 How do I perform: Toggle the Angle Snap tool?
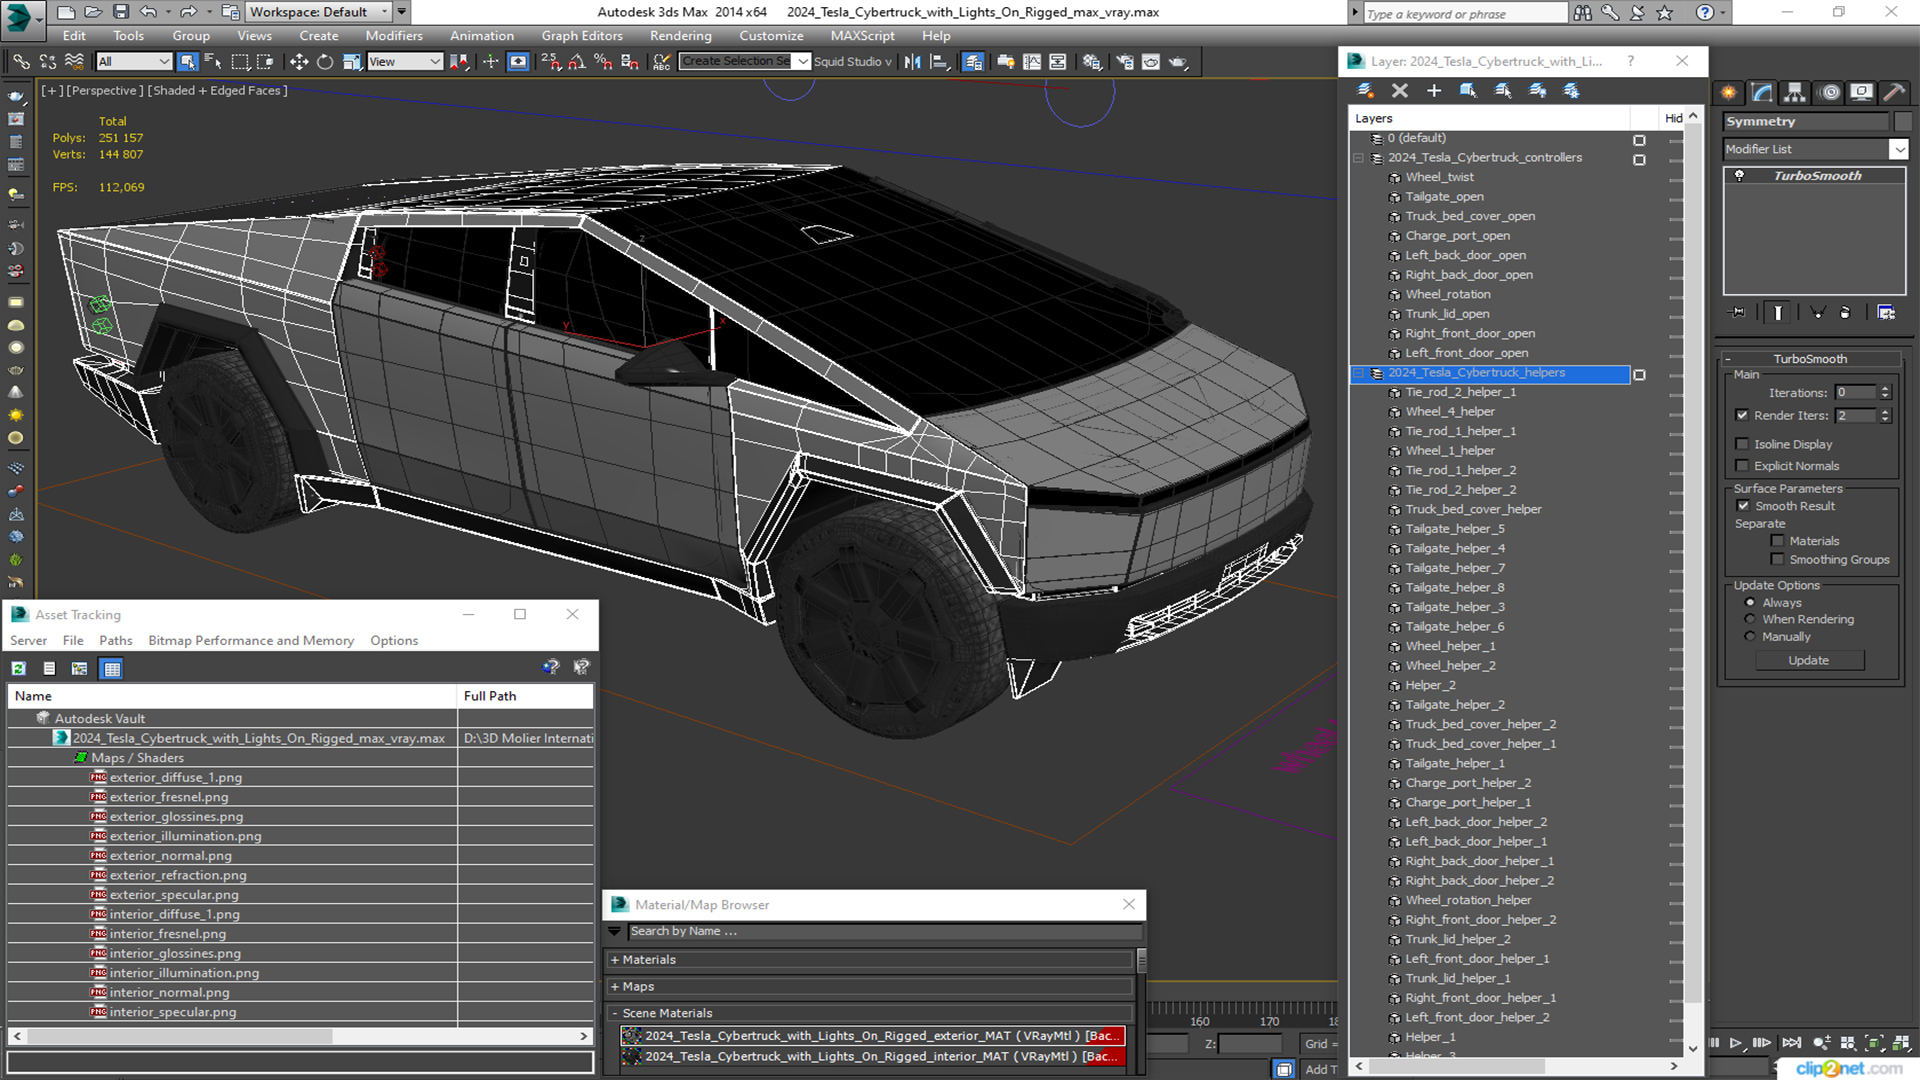pyautogui.click(x=577, y=62)
